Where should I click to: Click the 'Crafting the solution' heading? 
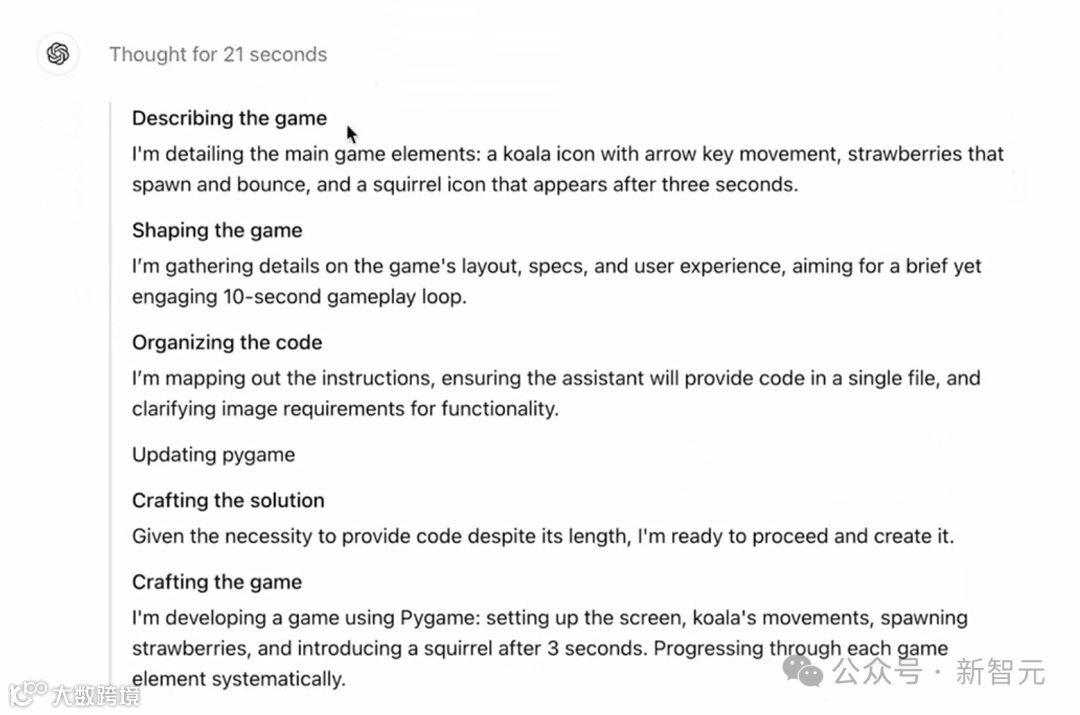coord(228,500)
